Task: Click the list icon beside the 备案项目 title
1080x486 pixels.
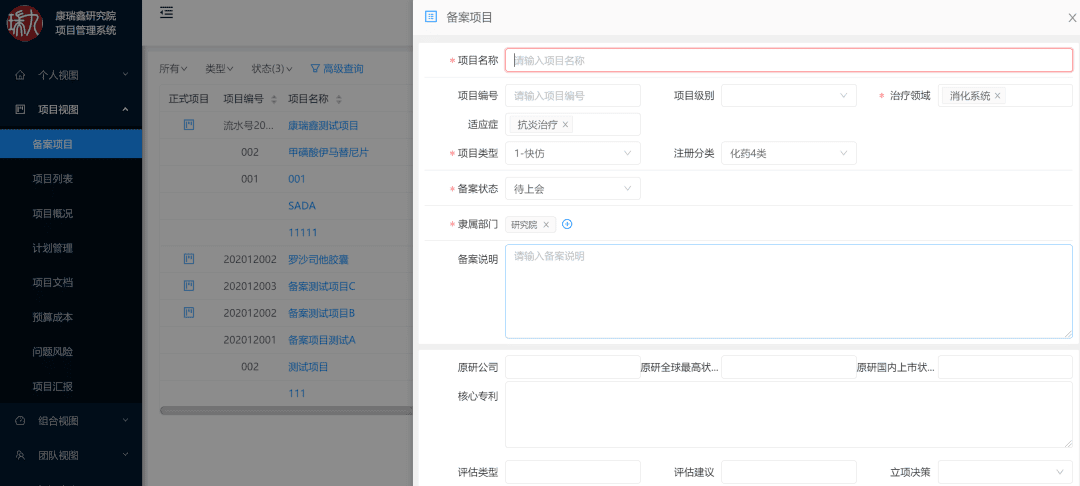Action: (431, 17)
